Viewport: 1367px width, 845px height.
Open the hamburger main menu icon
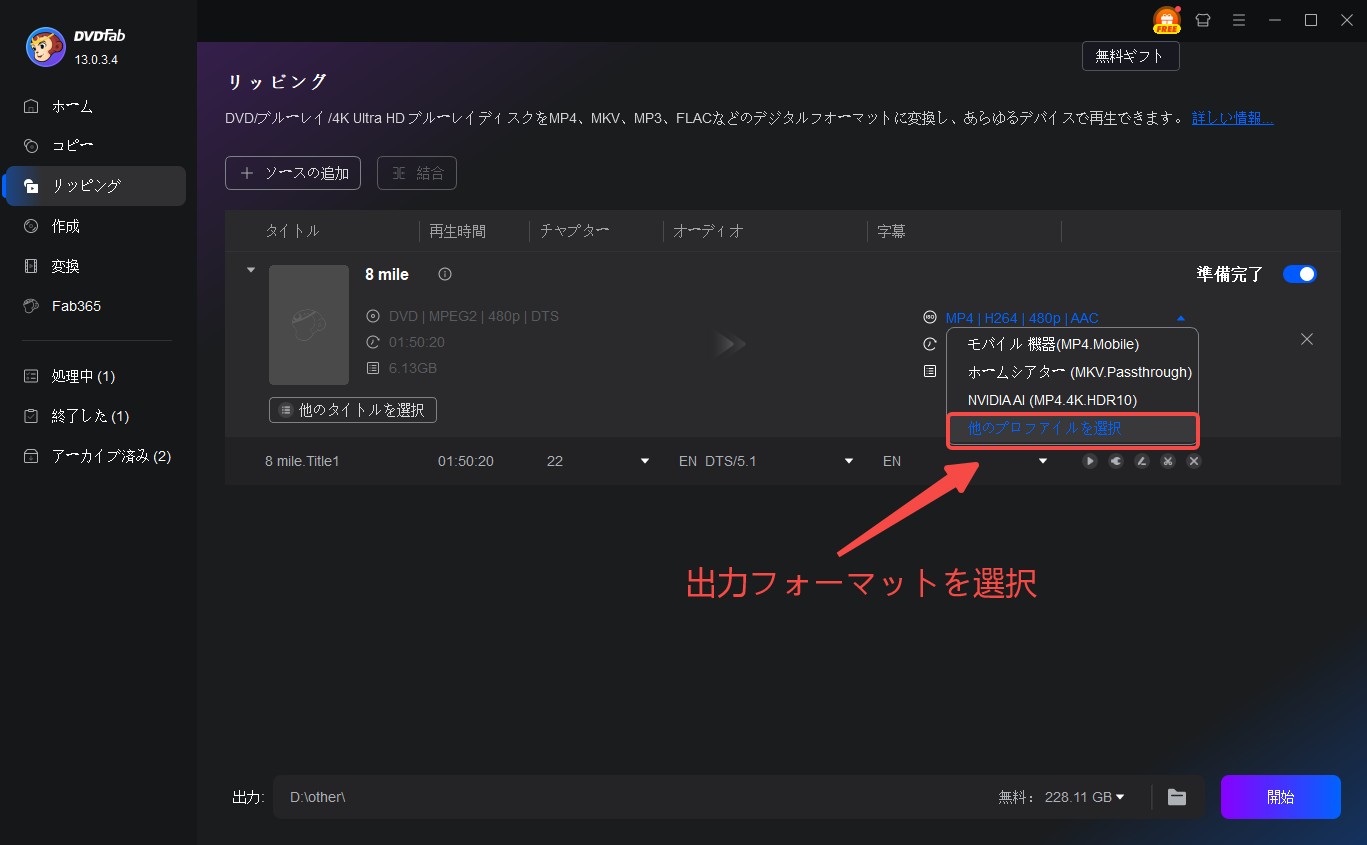click(1239, 20)
